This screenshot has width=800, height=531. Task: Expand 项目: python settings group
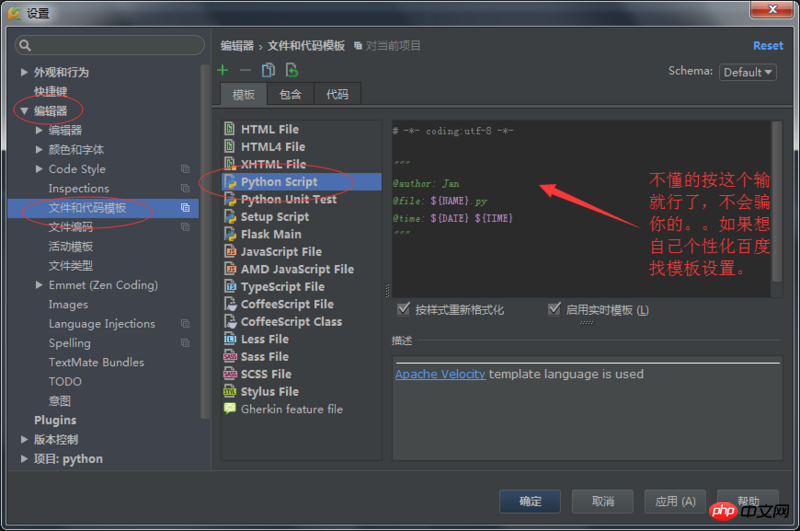tap(24, 459)
